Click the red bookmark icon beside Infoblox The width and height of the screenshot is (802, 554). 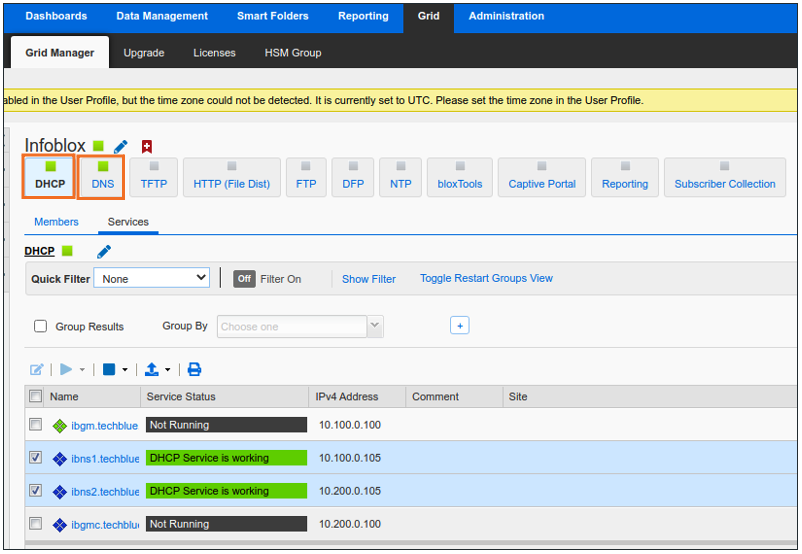(x=147, y=147)
